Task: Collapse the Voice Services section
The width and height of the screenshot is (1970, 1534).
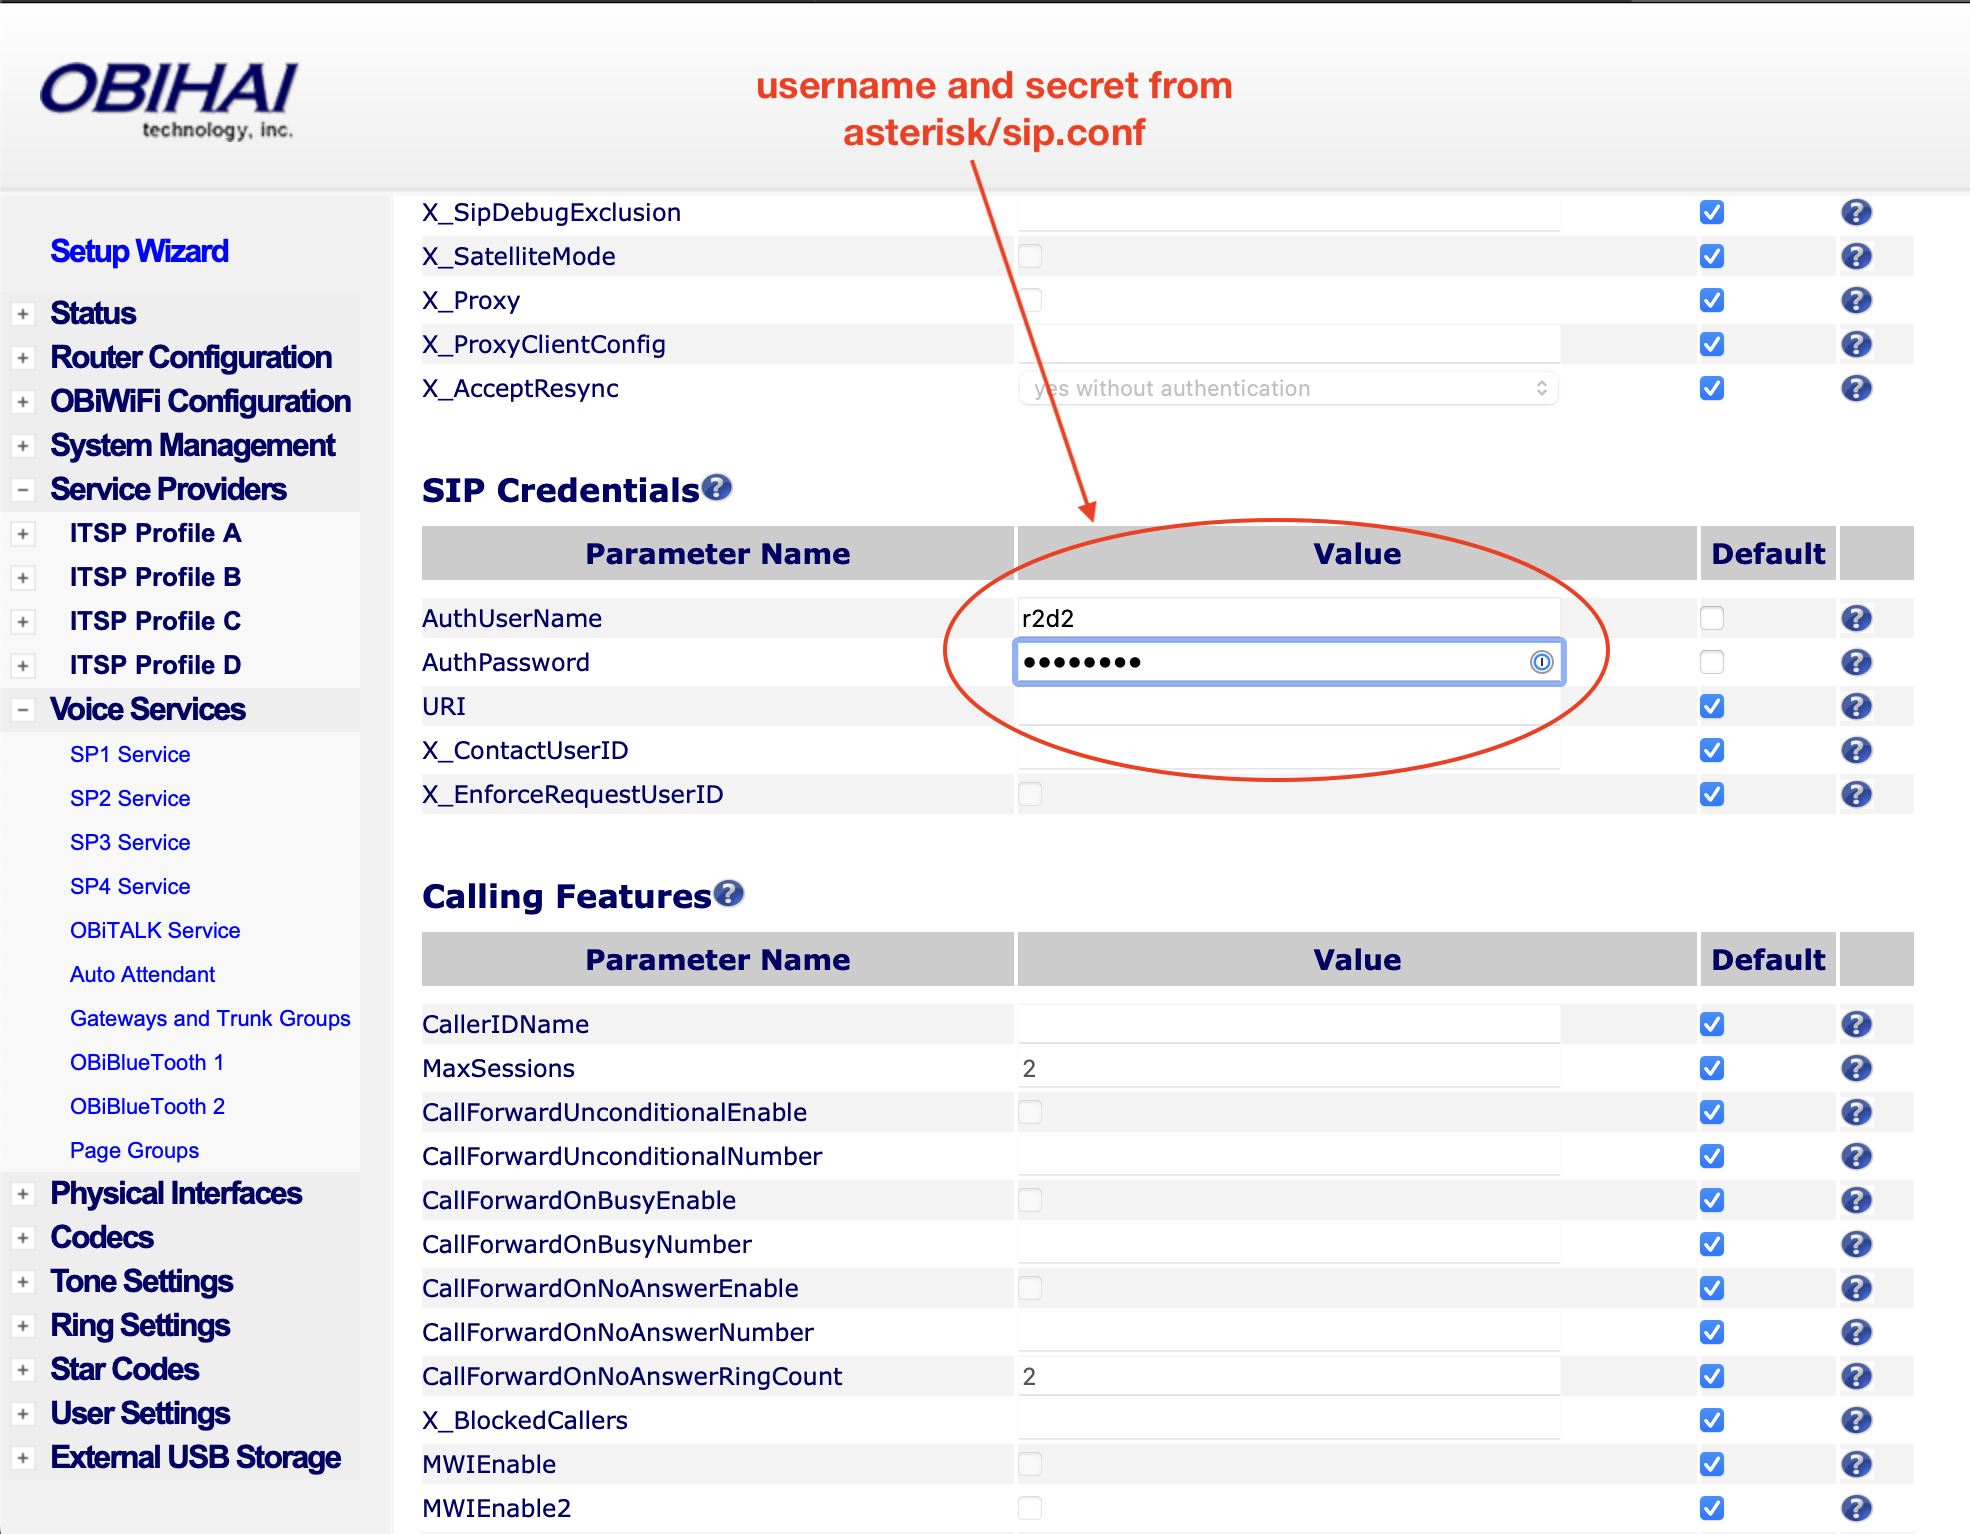Action: click(23, 710)
